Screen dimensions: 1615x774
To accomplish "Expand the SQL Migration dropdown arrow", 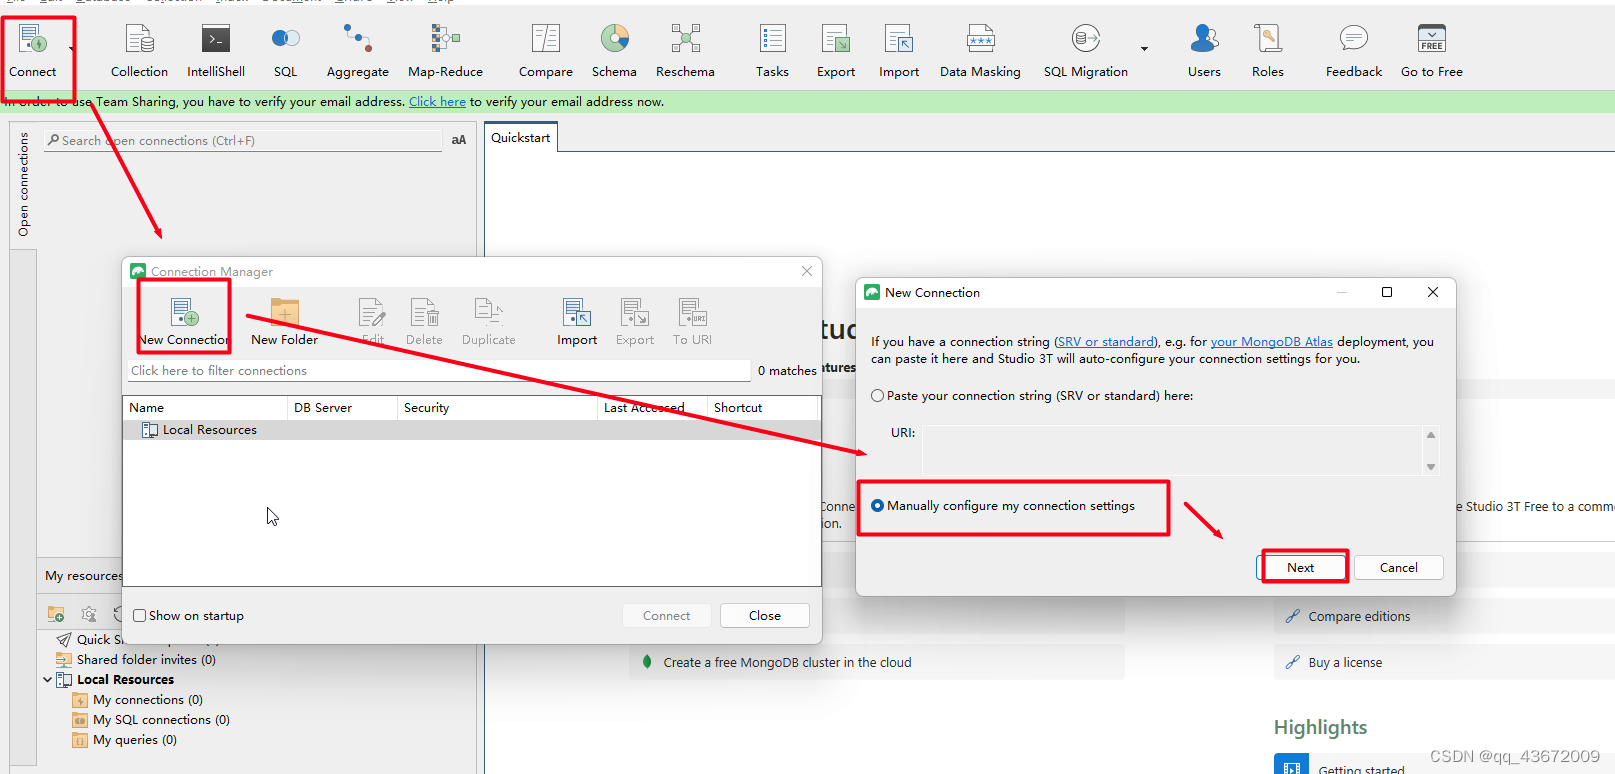I will [x=1144, y=48].
